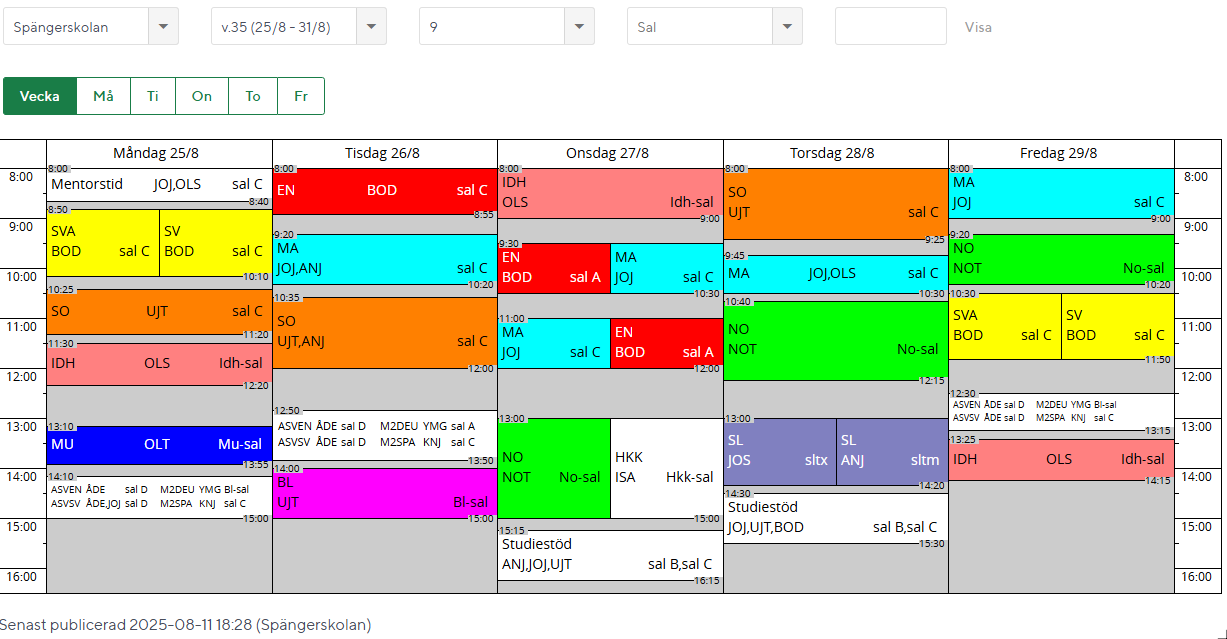The width and height of the screenshot is (1227, 639).
Task: Select the Vecka view tab
Action: (x=40, y=96)
